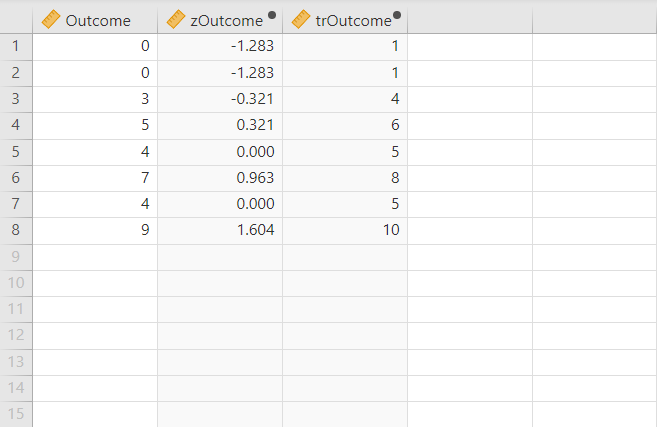Click the ruler icon beside trOutcome header
The height and width of the screenshot is (427, 657).
[x=301, y=20]
